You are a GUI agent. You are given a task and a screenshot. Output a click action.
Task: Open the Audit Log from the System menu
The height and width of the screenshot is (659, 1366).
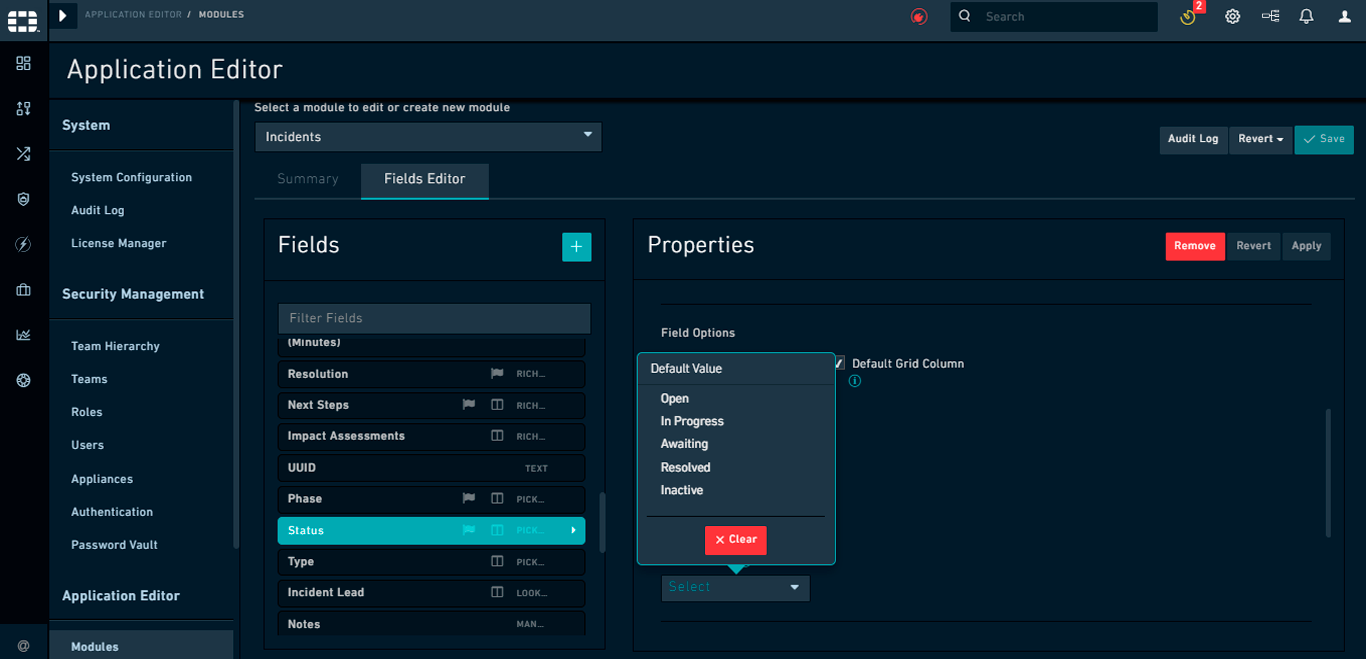tap(97, 210)
